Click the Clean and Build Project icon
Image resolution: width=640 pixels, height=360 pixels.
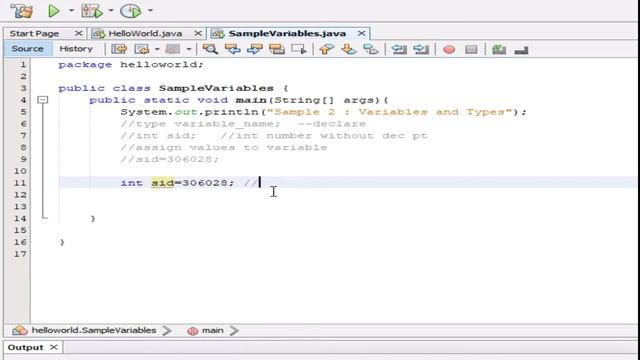(21, 11)
